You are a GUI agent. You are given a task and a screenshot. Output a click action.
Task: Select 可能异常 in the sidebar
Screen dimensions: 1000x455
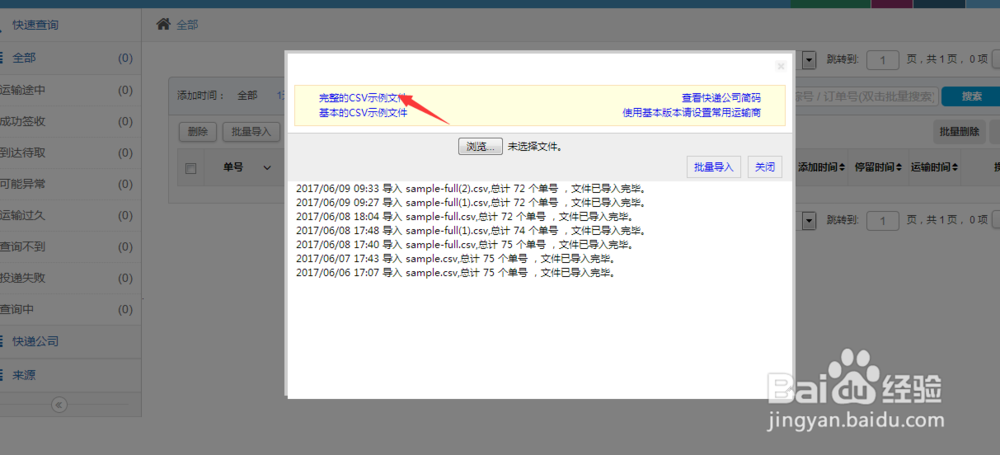click(70, 184)
